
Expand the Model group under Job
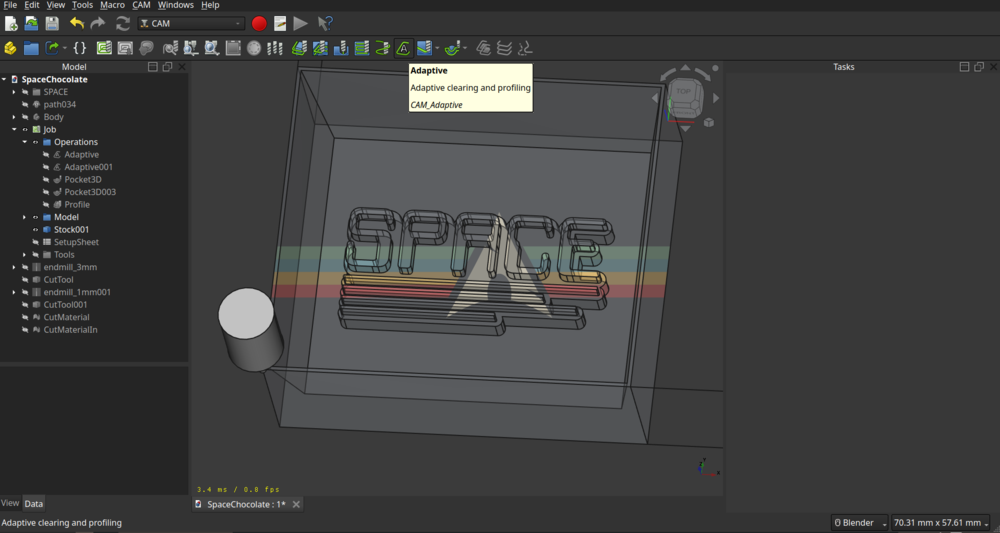click(24, 217)
